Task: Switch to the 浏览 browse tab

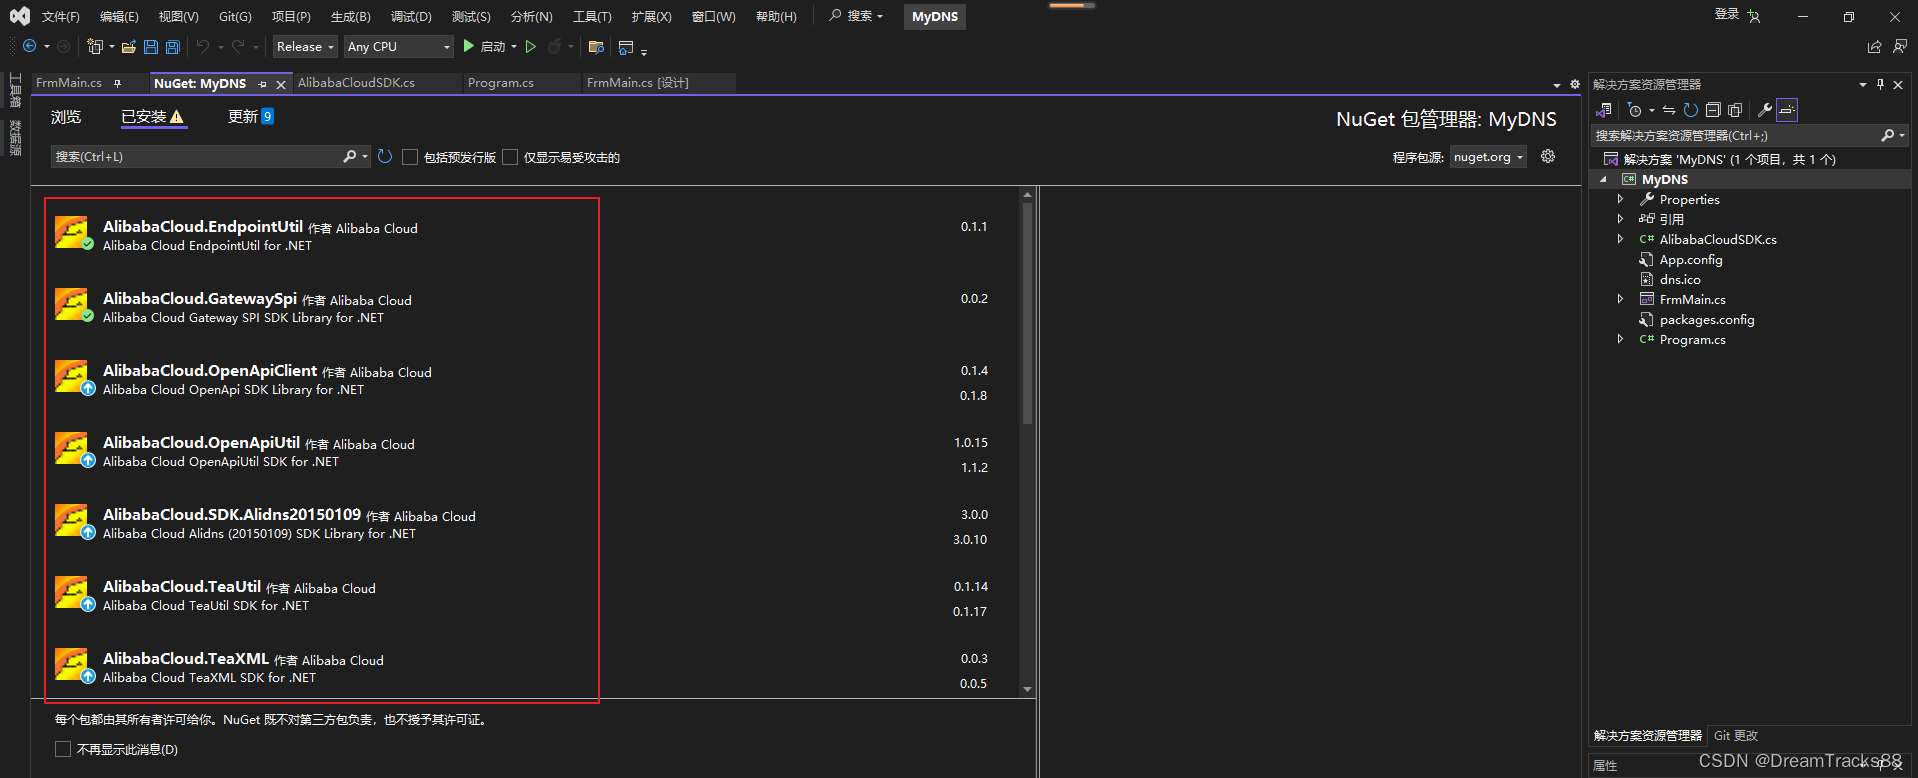Action: coord(66,117)
